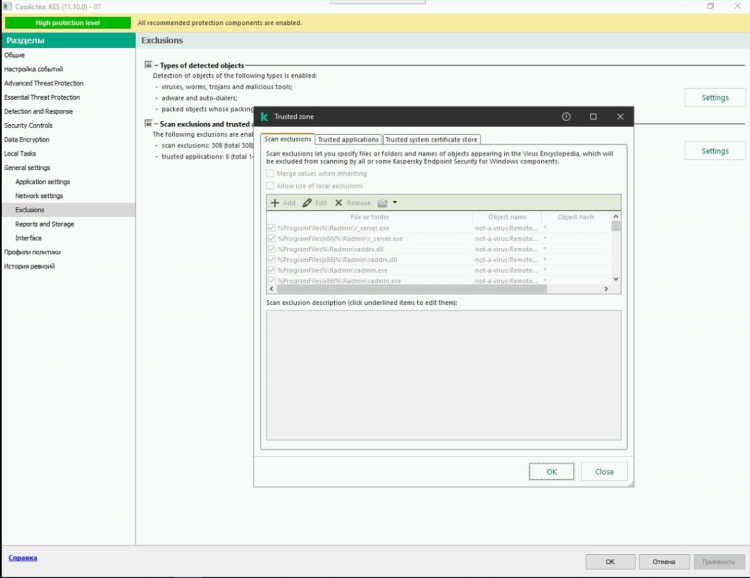Toggle checkbox for %ProgramFiles%\Radmin\r_server.exe row
Screen dimensions: 750x578
[272, 228]
